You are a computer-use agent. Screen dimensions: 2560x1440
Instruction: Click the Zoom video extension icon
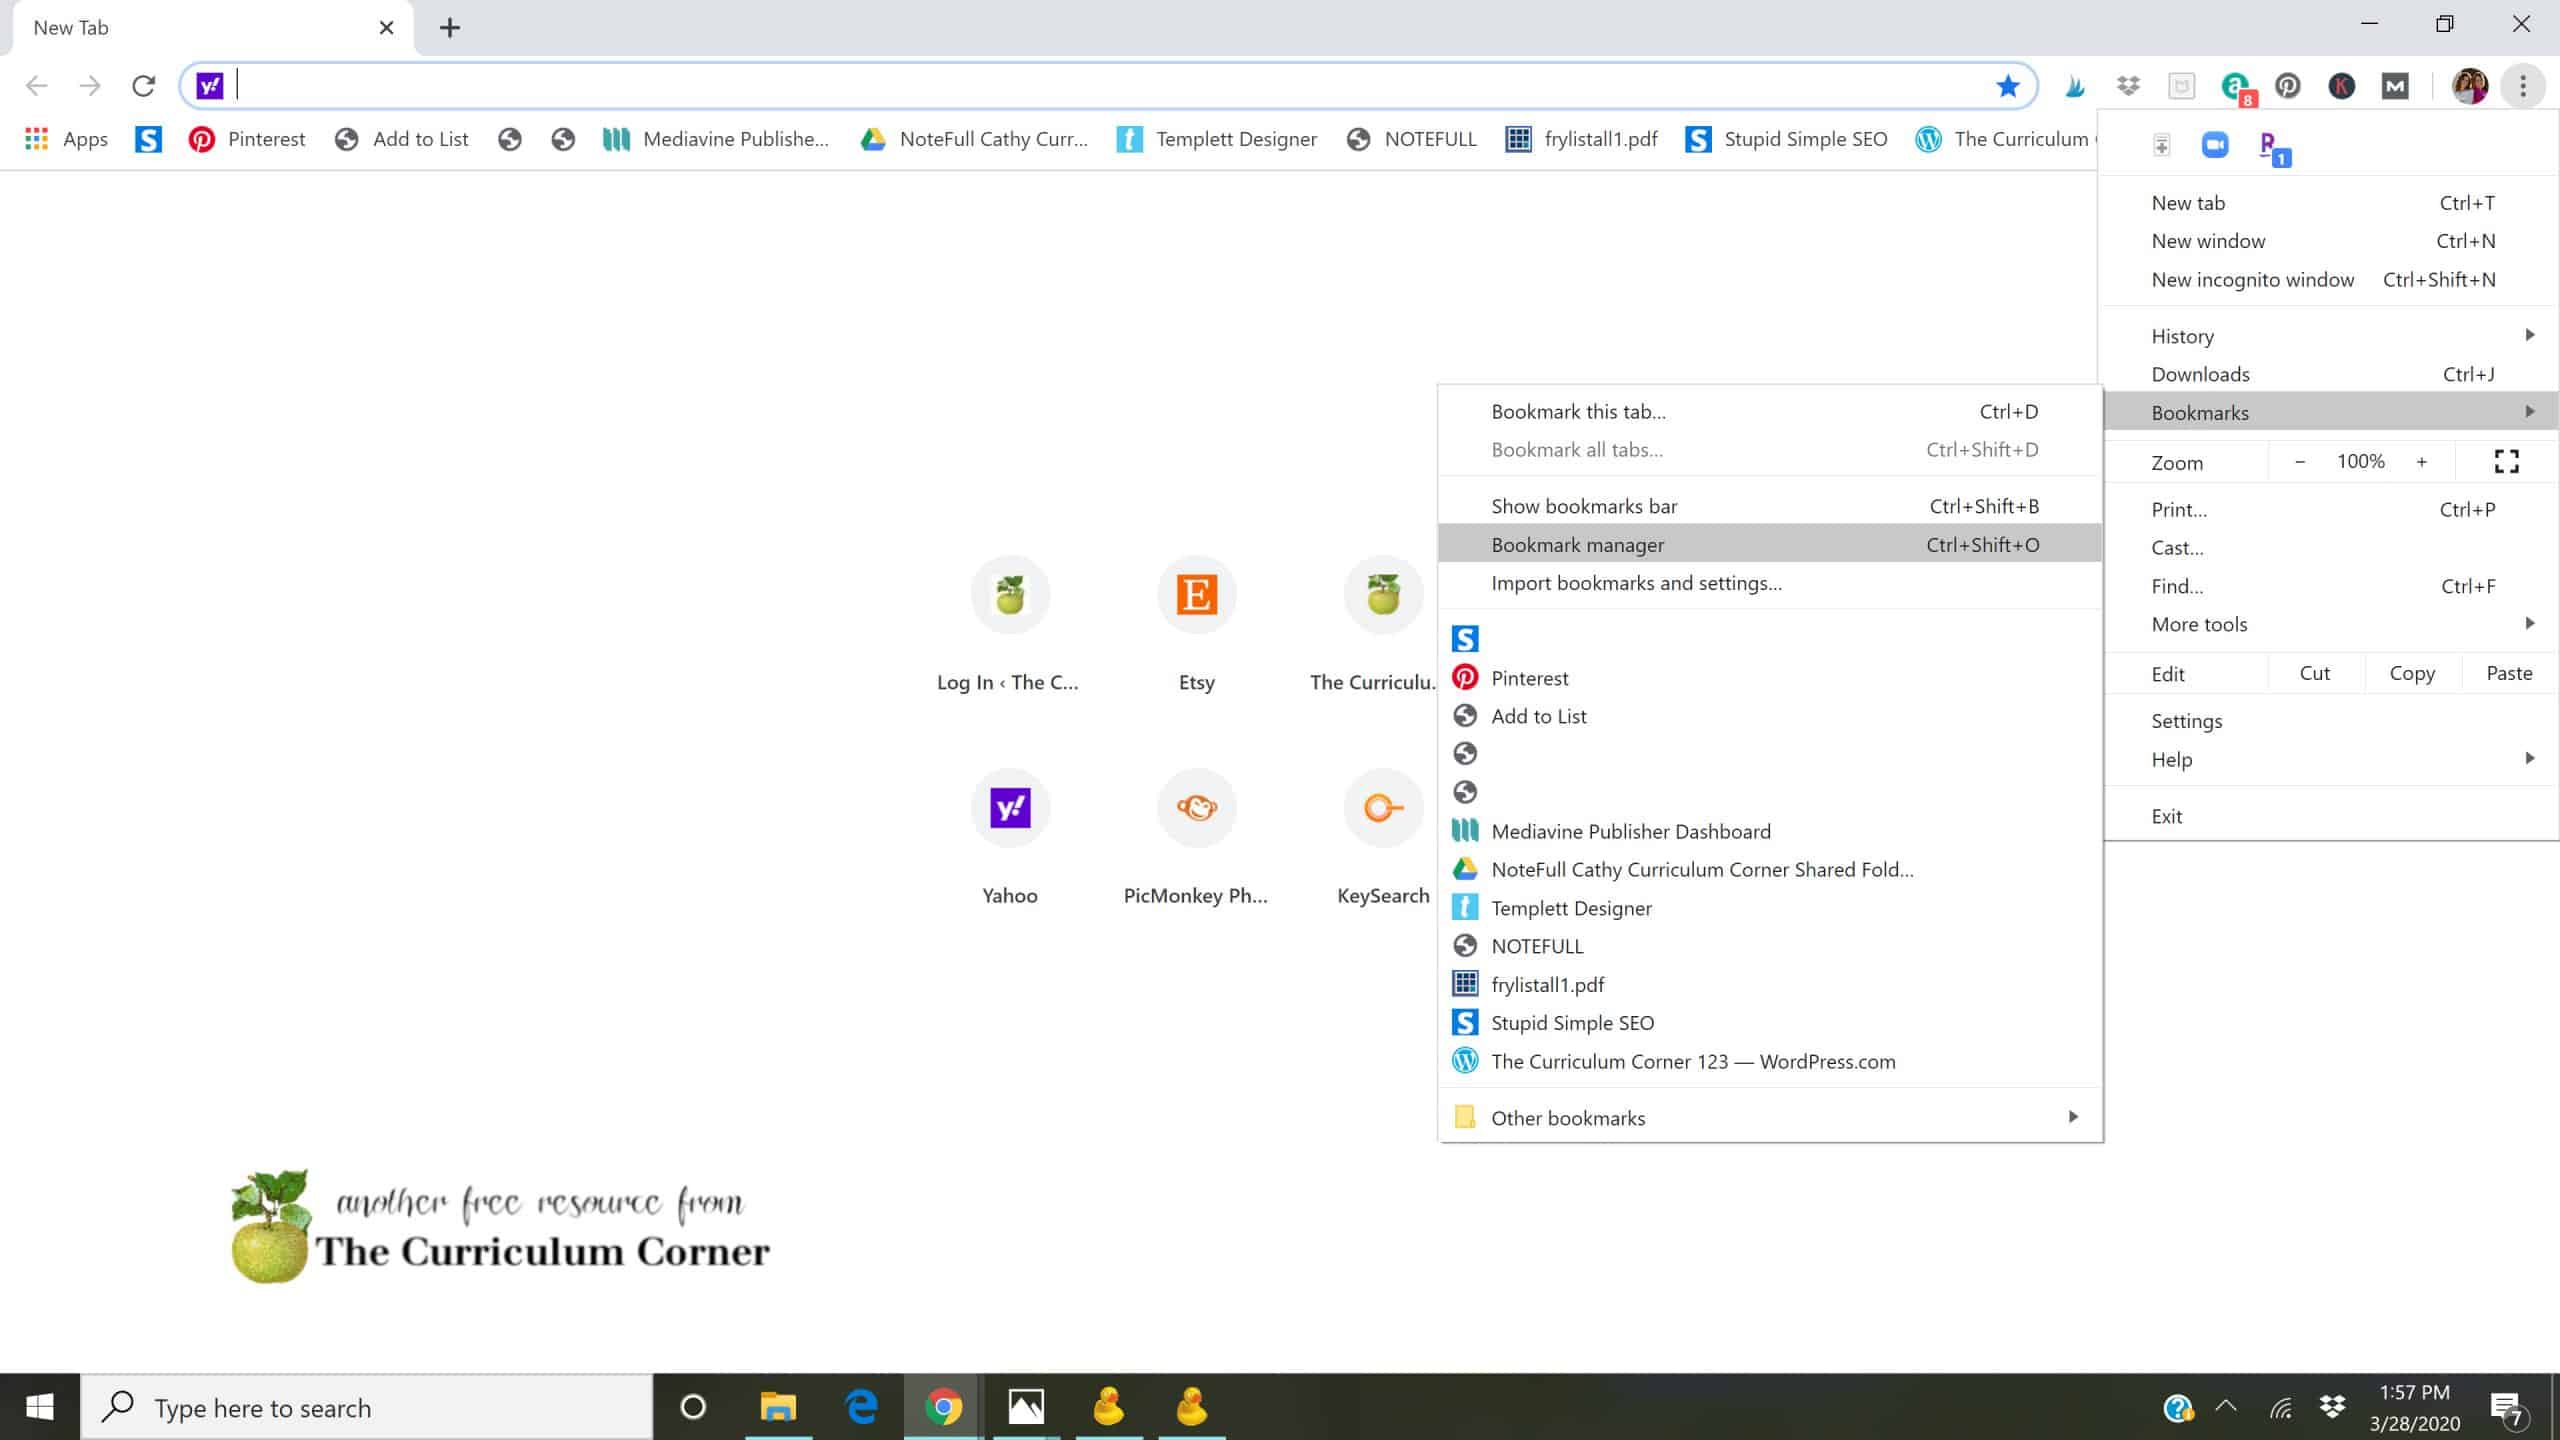(2214, 146)
